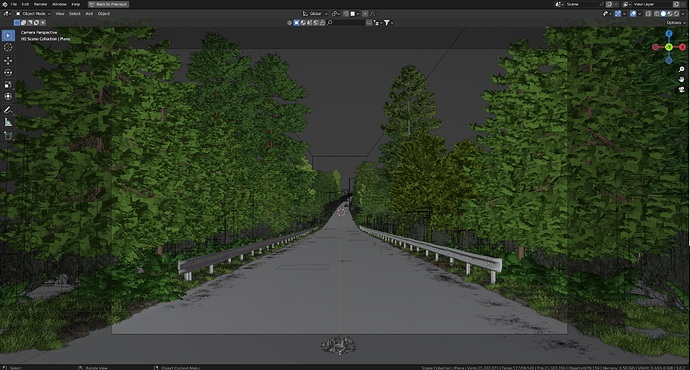Set selection mode to extend
This screenshot has height=370, width=690.
(x=23, y=22)
